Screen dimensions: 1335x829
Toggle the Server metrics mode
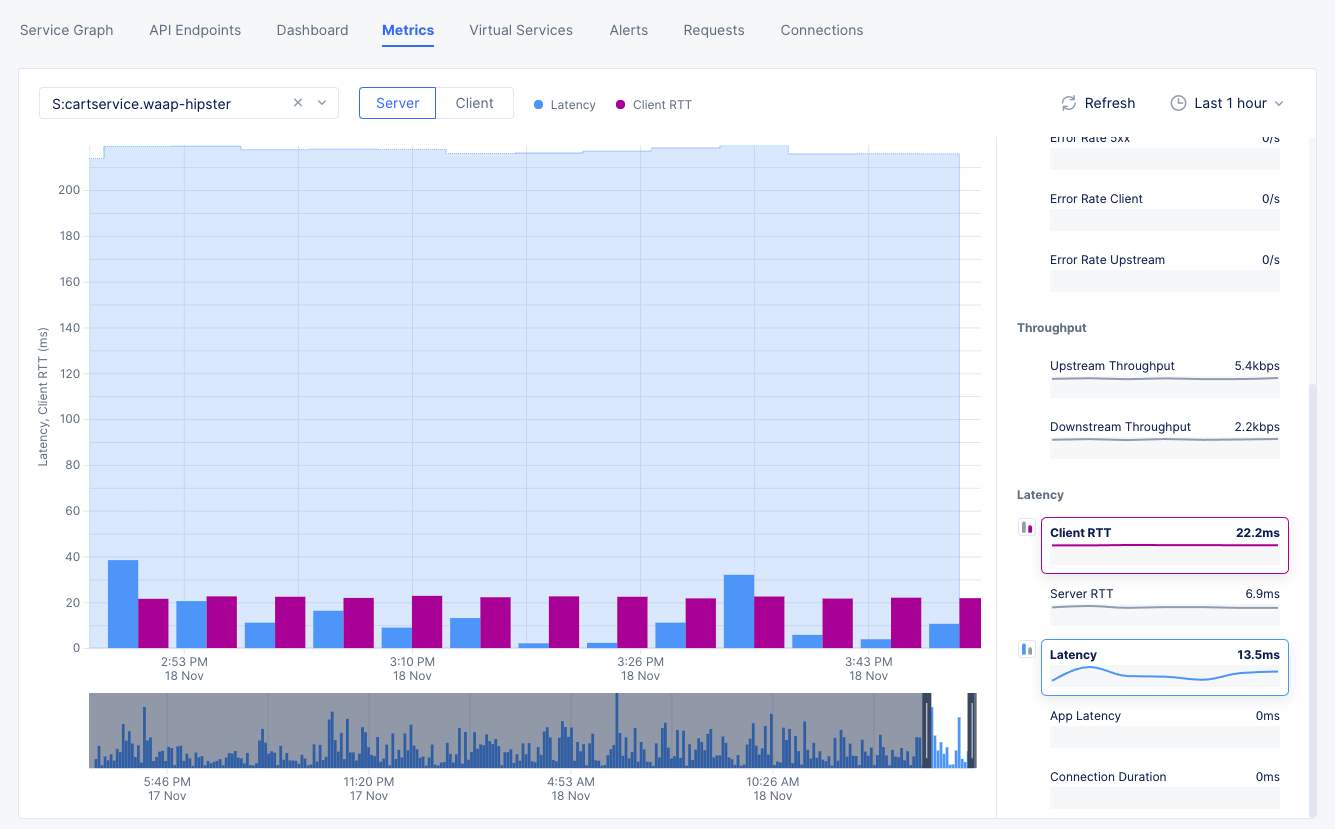397,102
